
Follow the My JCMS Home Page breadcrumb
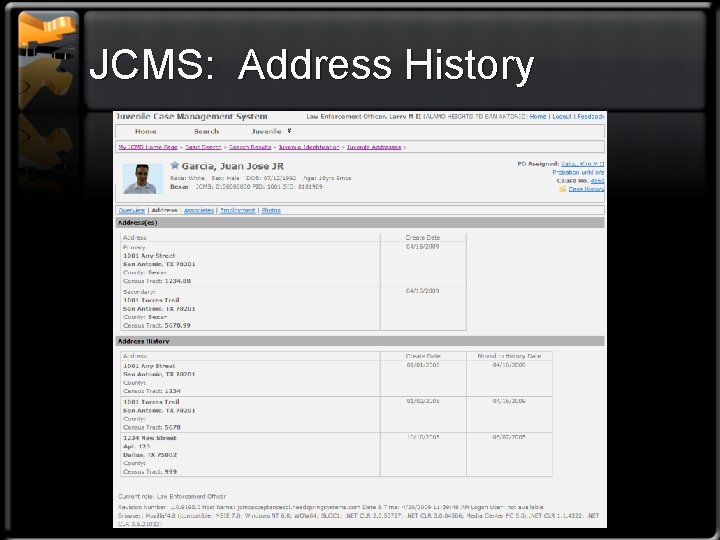(148, 147)
